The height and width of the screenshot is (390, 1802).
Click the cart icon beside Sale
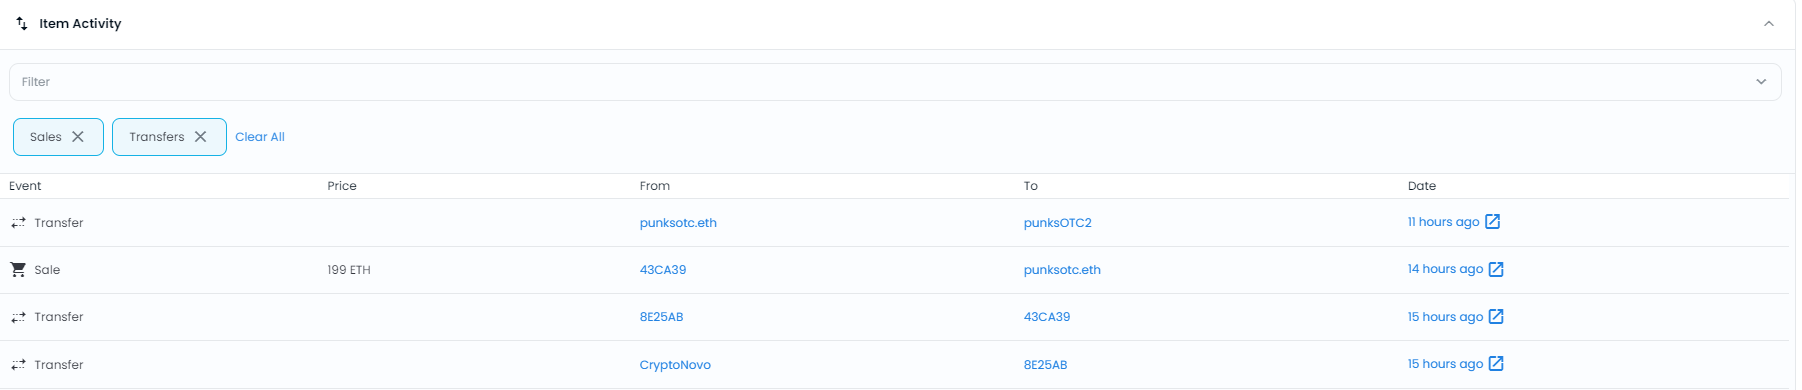18,270
